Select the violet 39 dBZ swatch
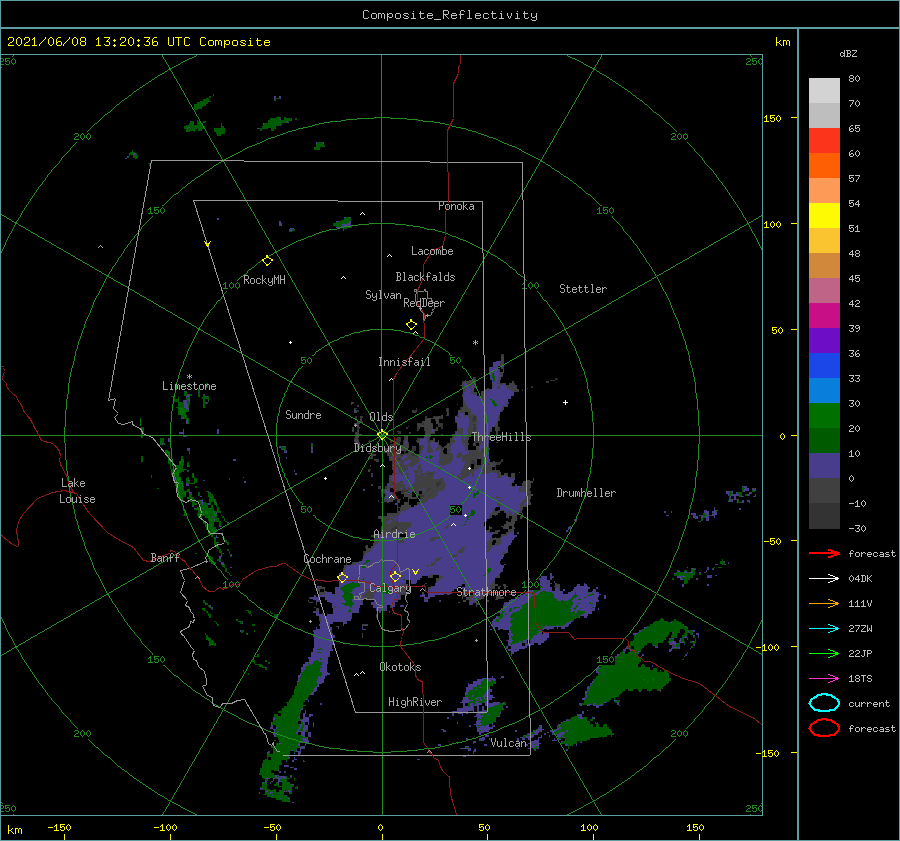This screenshot has height=841, width=900. coord(824,341)
